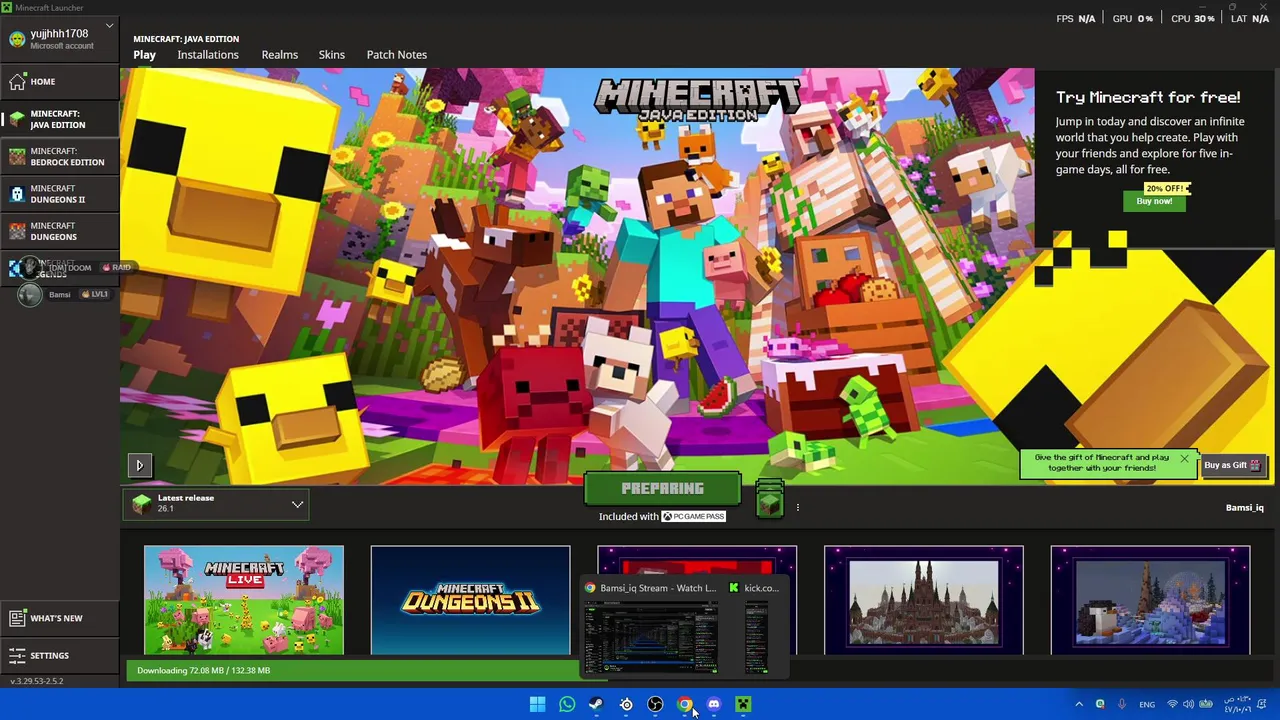This screenshot has width=1280, height=720.
Task: Switch to the Play tab
Action: 144,55
